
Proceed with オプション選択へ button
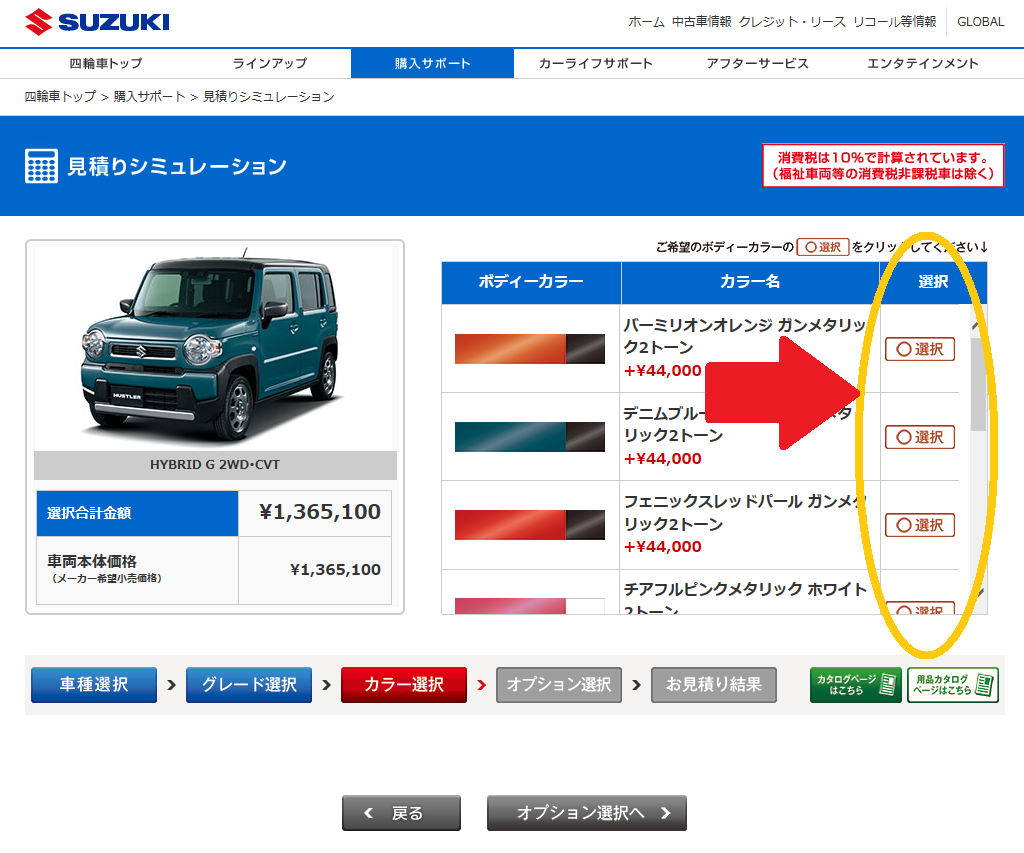[587, 813]
